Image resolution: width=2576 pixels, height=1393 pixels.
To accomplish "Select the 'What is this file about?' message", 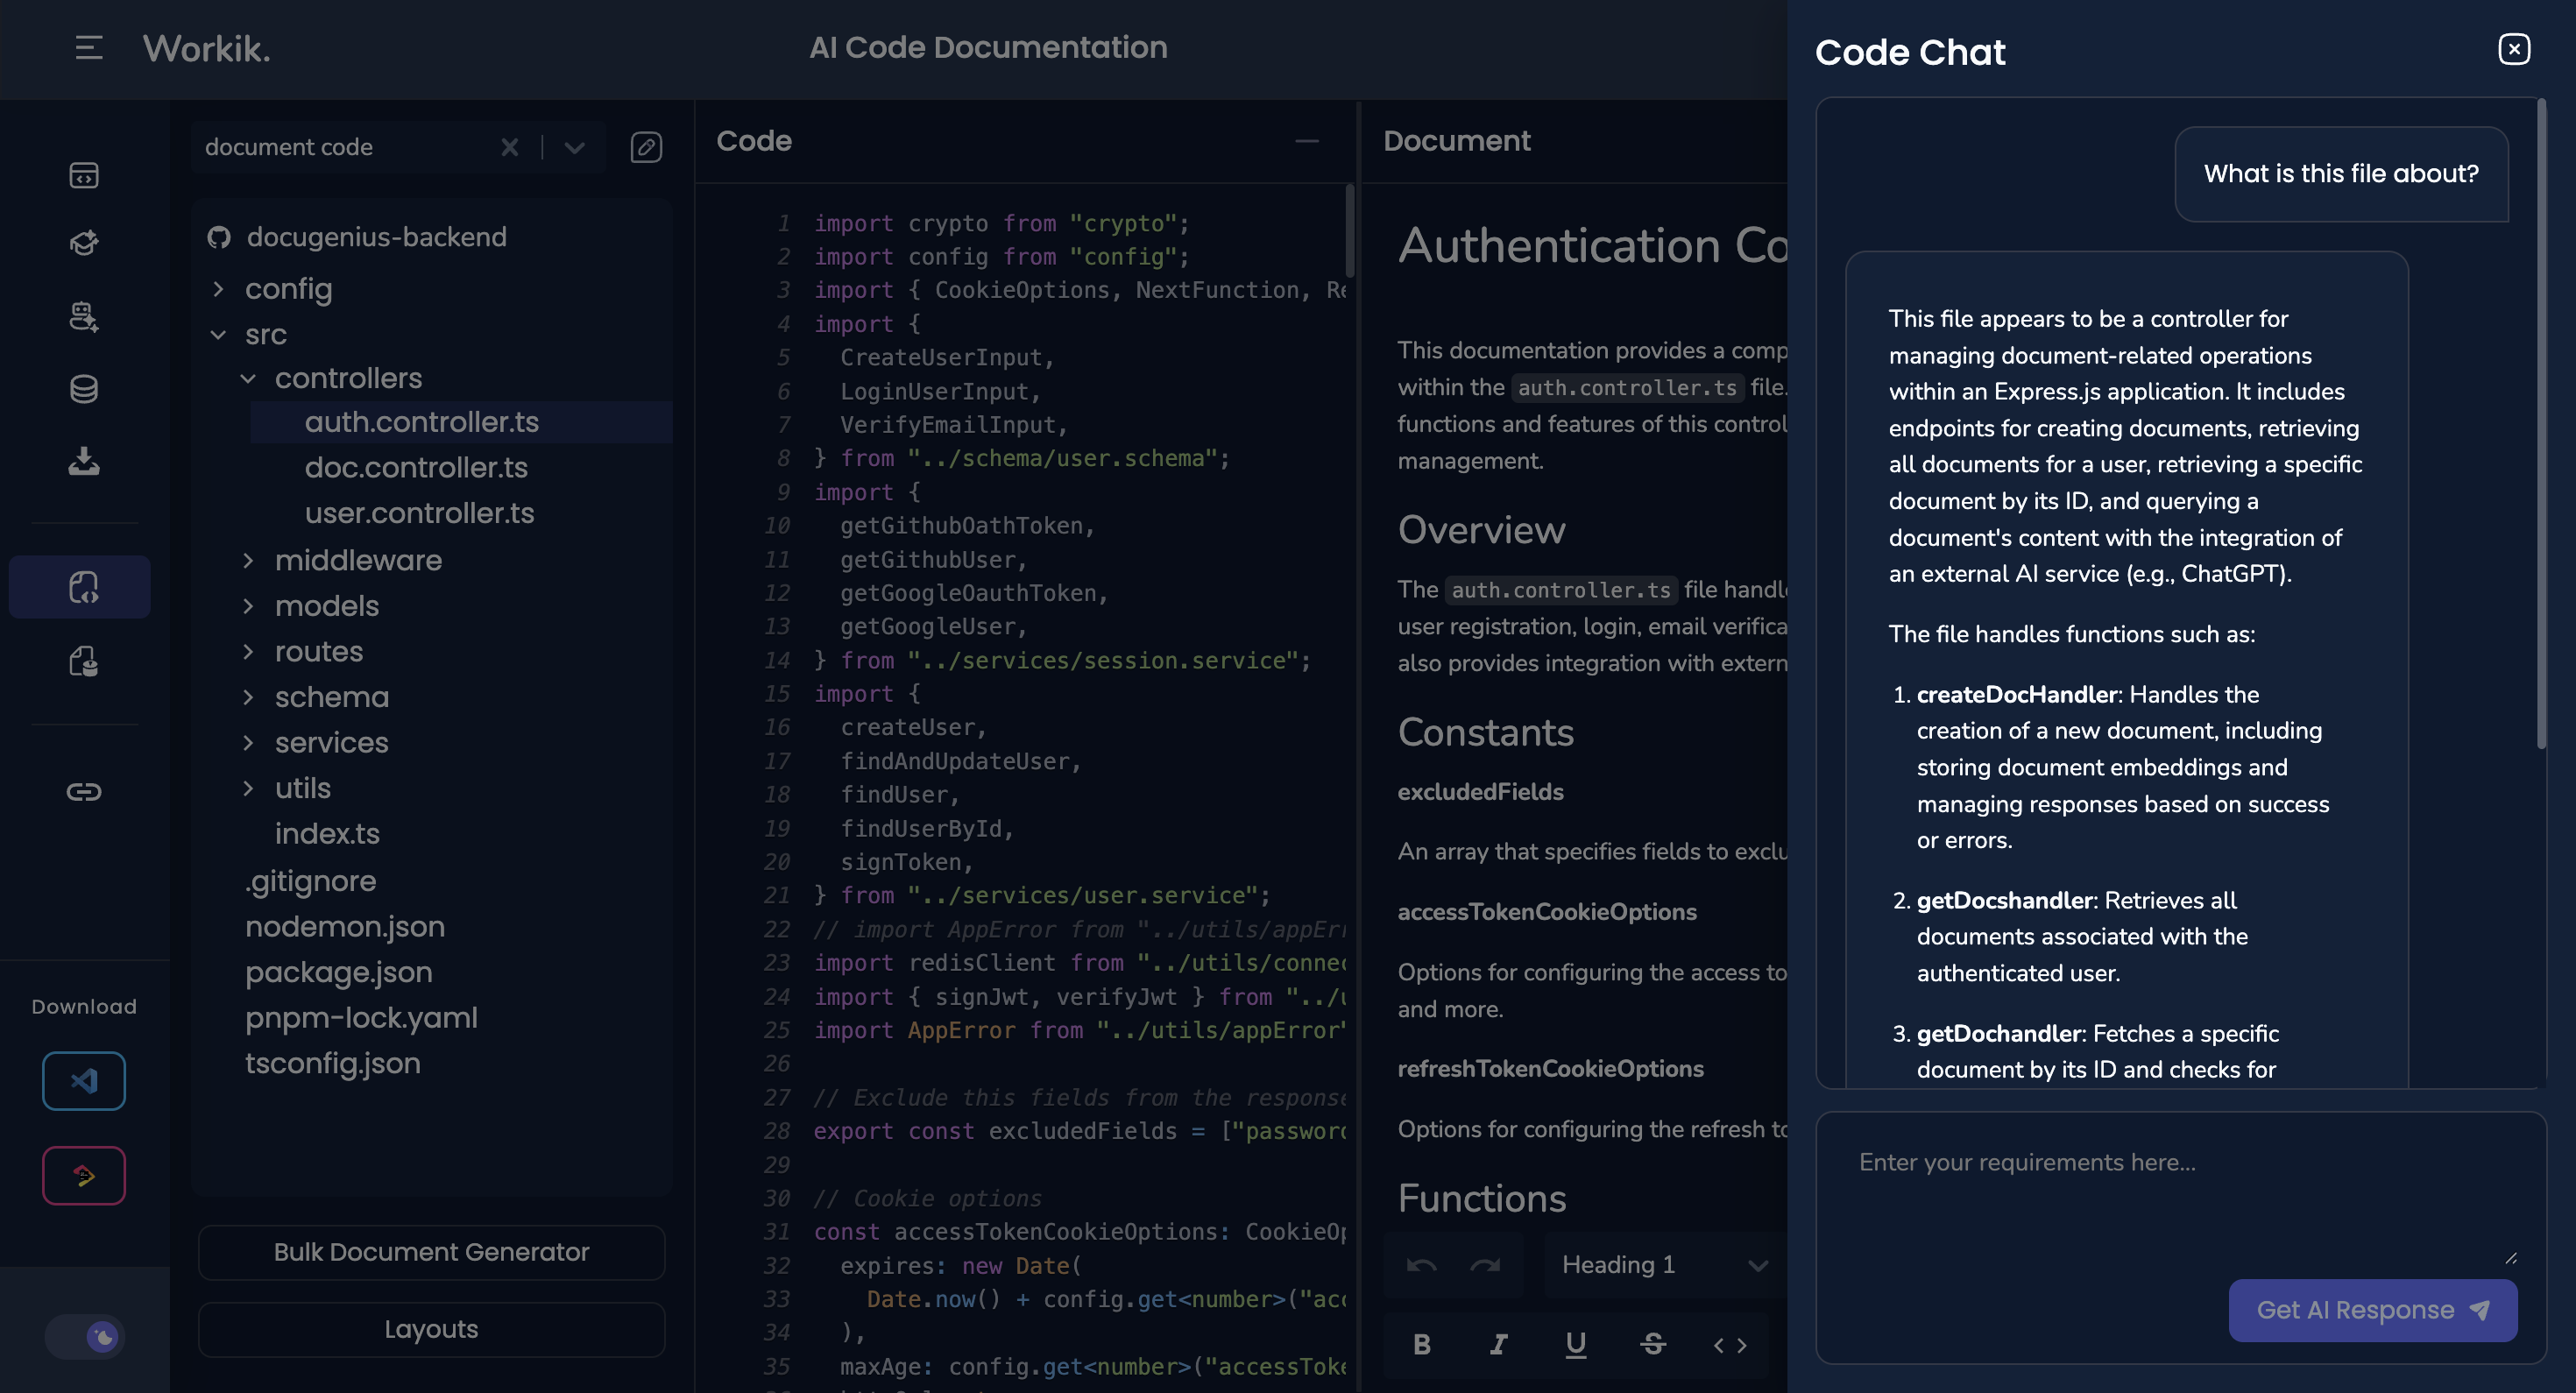I will (x=2341, y=173).
